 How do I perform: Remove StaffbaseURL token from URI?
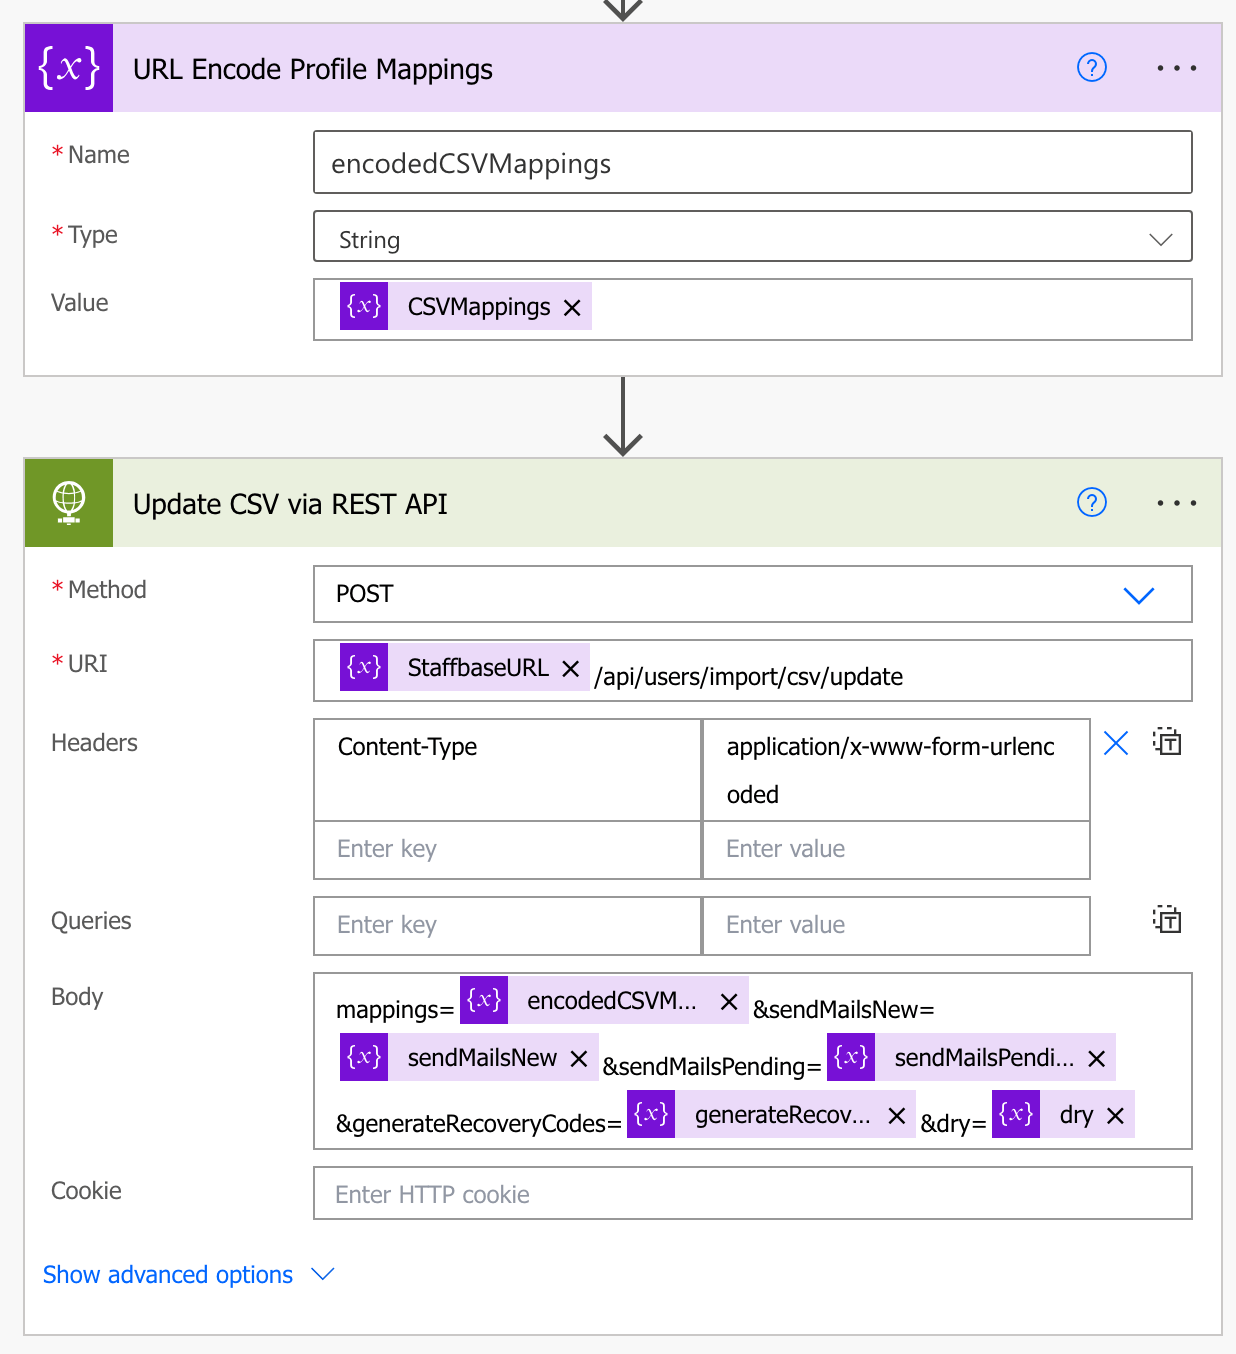point(570,668)
